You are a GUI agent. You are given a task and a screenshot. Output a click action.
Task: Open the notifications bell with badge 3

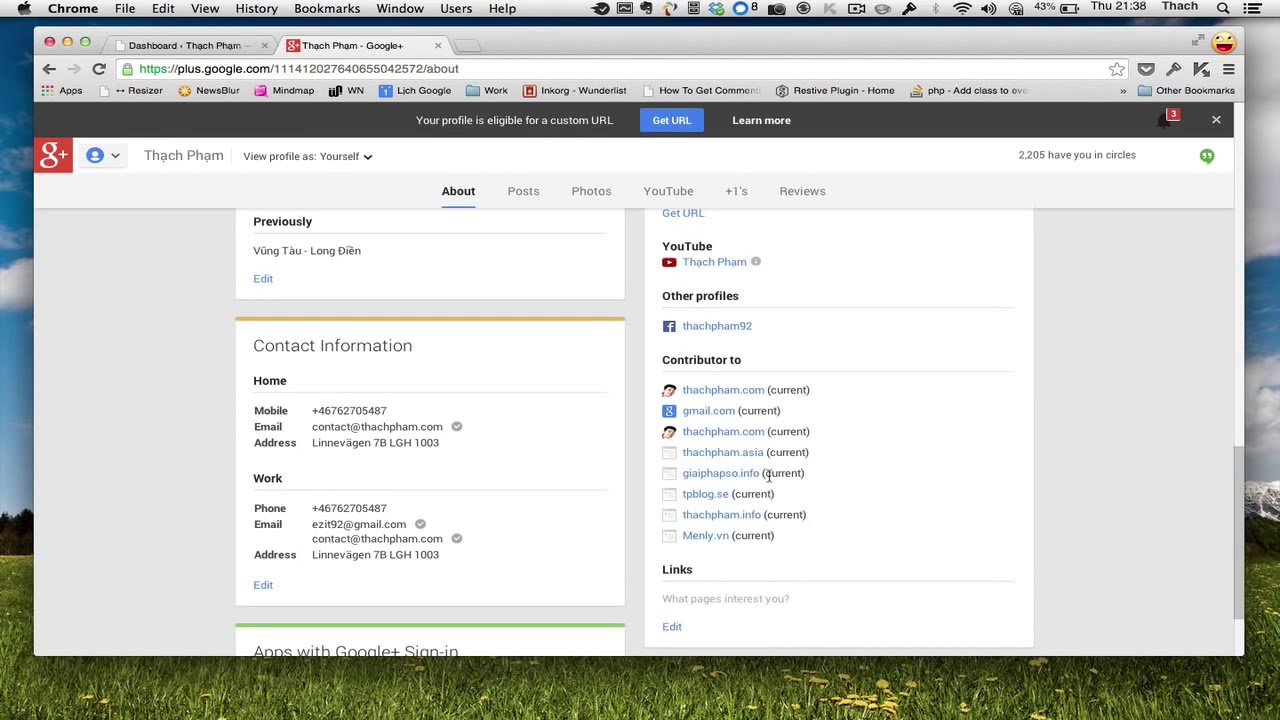pos(1166,120)
